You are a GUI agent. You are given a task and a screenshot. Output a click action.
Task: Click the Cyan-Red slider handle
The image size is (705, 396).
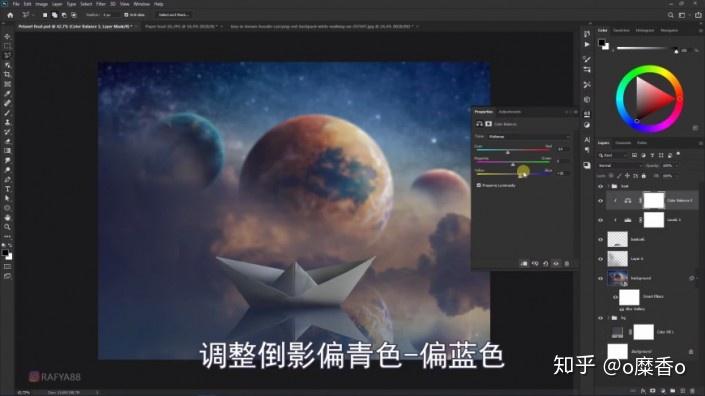pyautogui.click(x=508, y=152)
